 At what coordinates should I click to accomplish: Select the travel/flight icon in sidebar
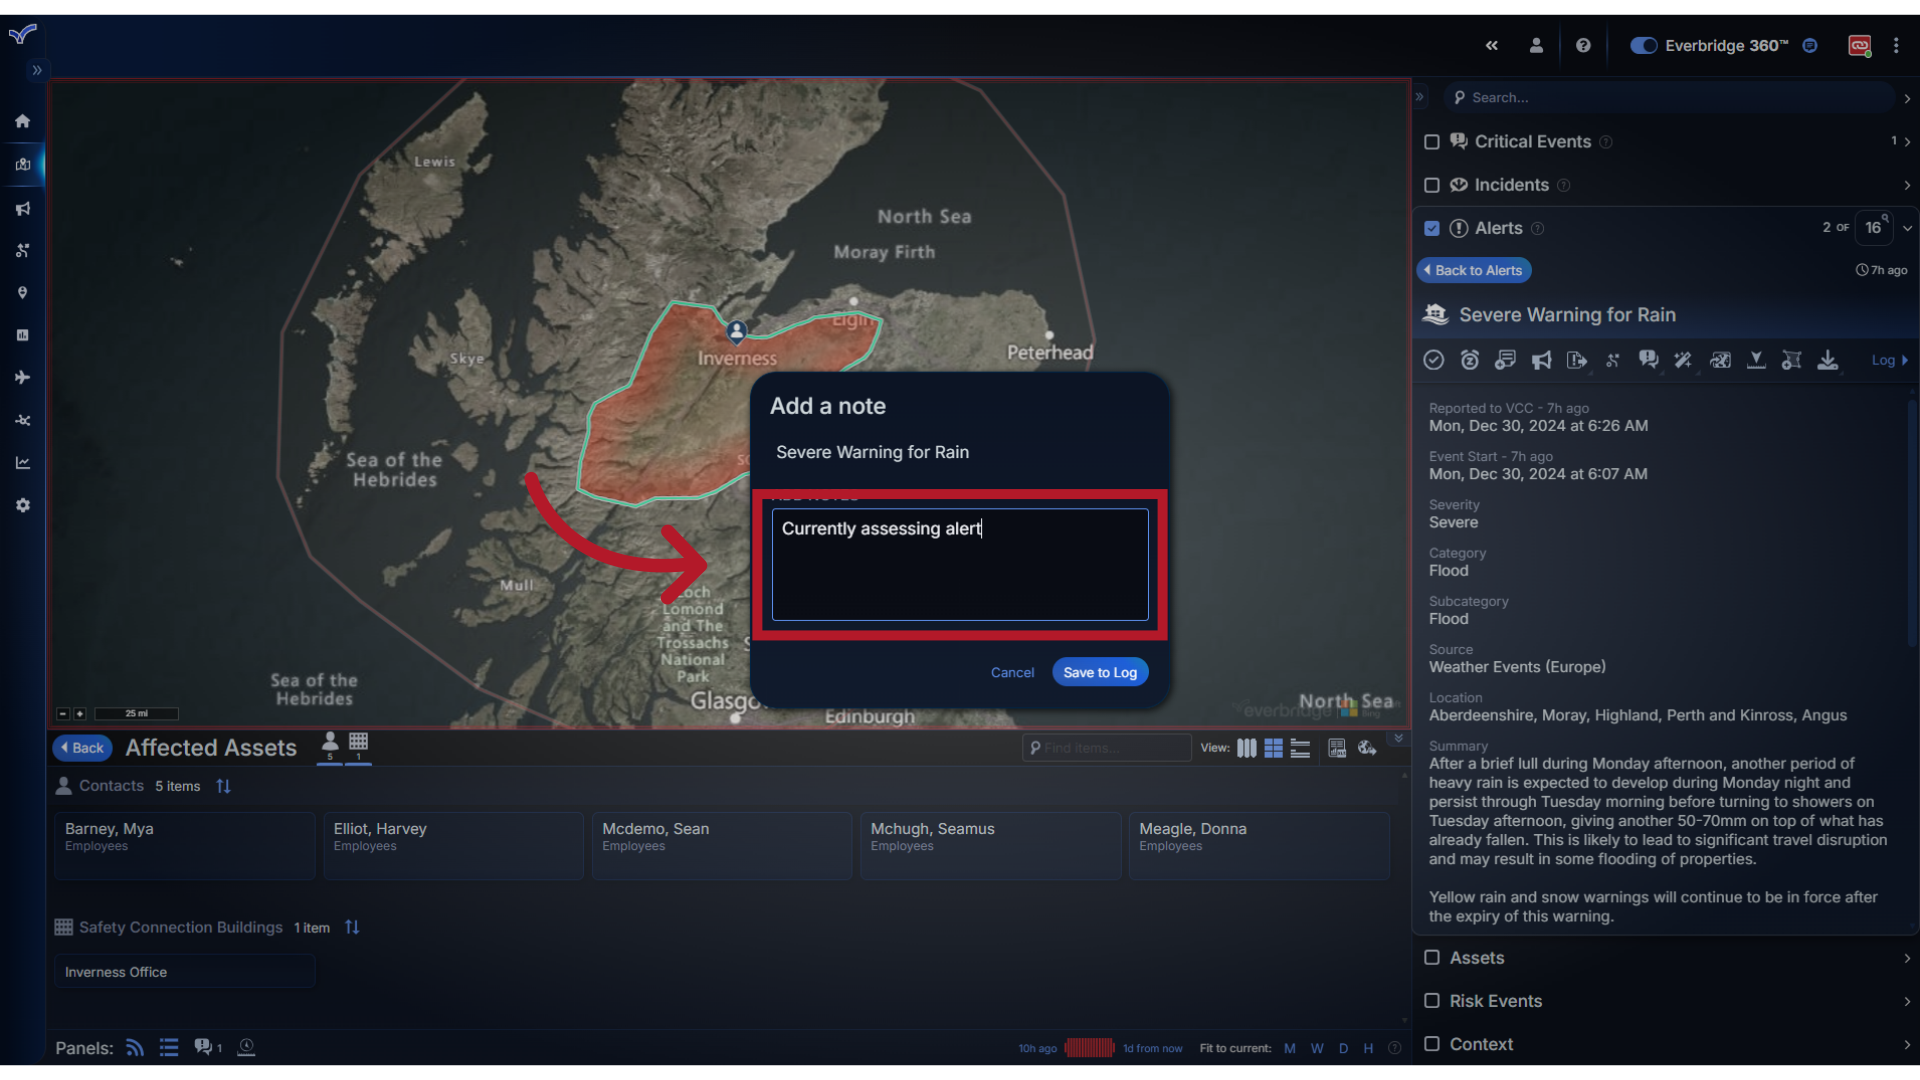(22, 377)
